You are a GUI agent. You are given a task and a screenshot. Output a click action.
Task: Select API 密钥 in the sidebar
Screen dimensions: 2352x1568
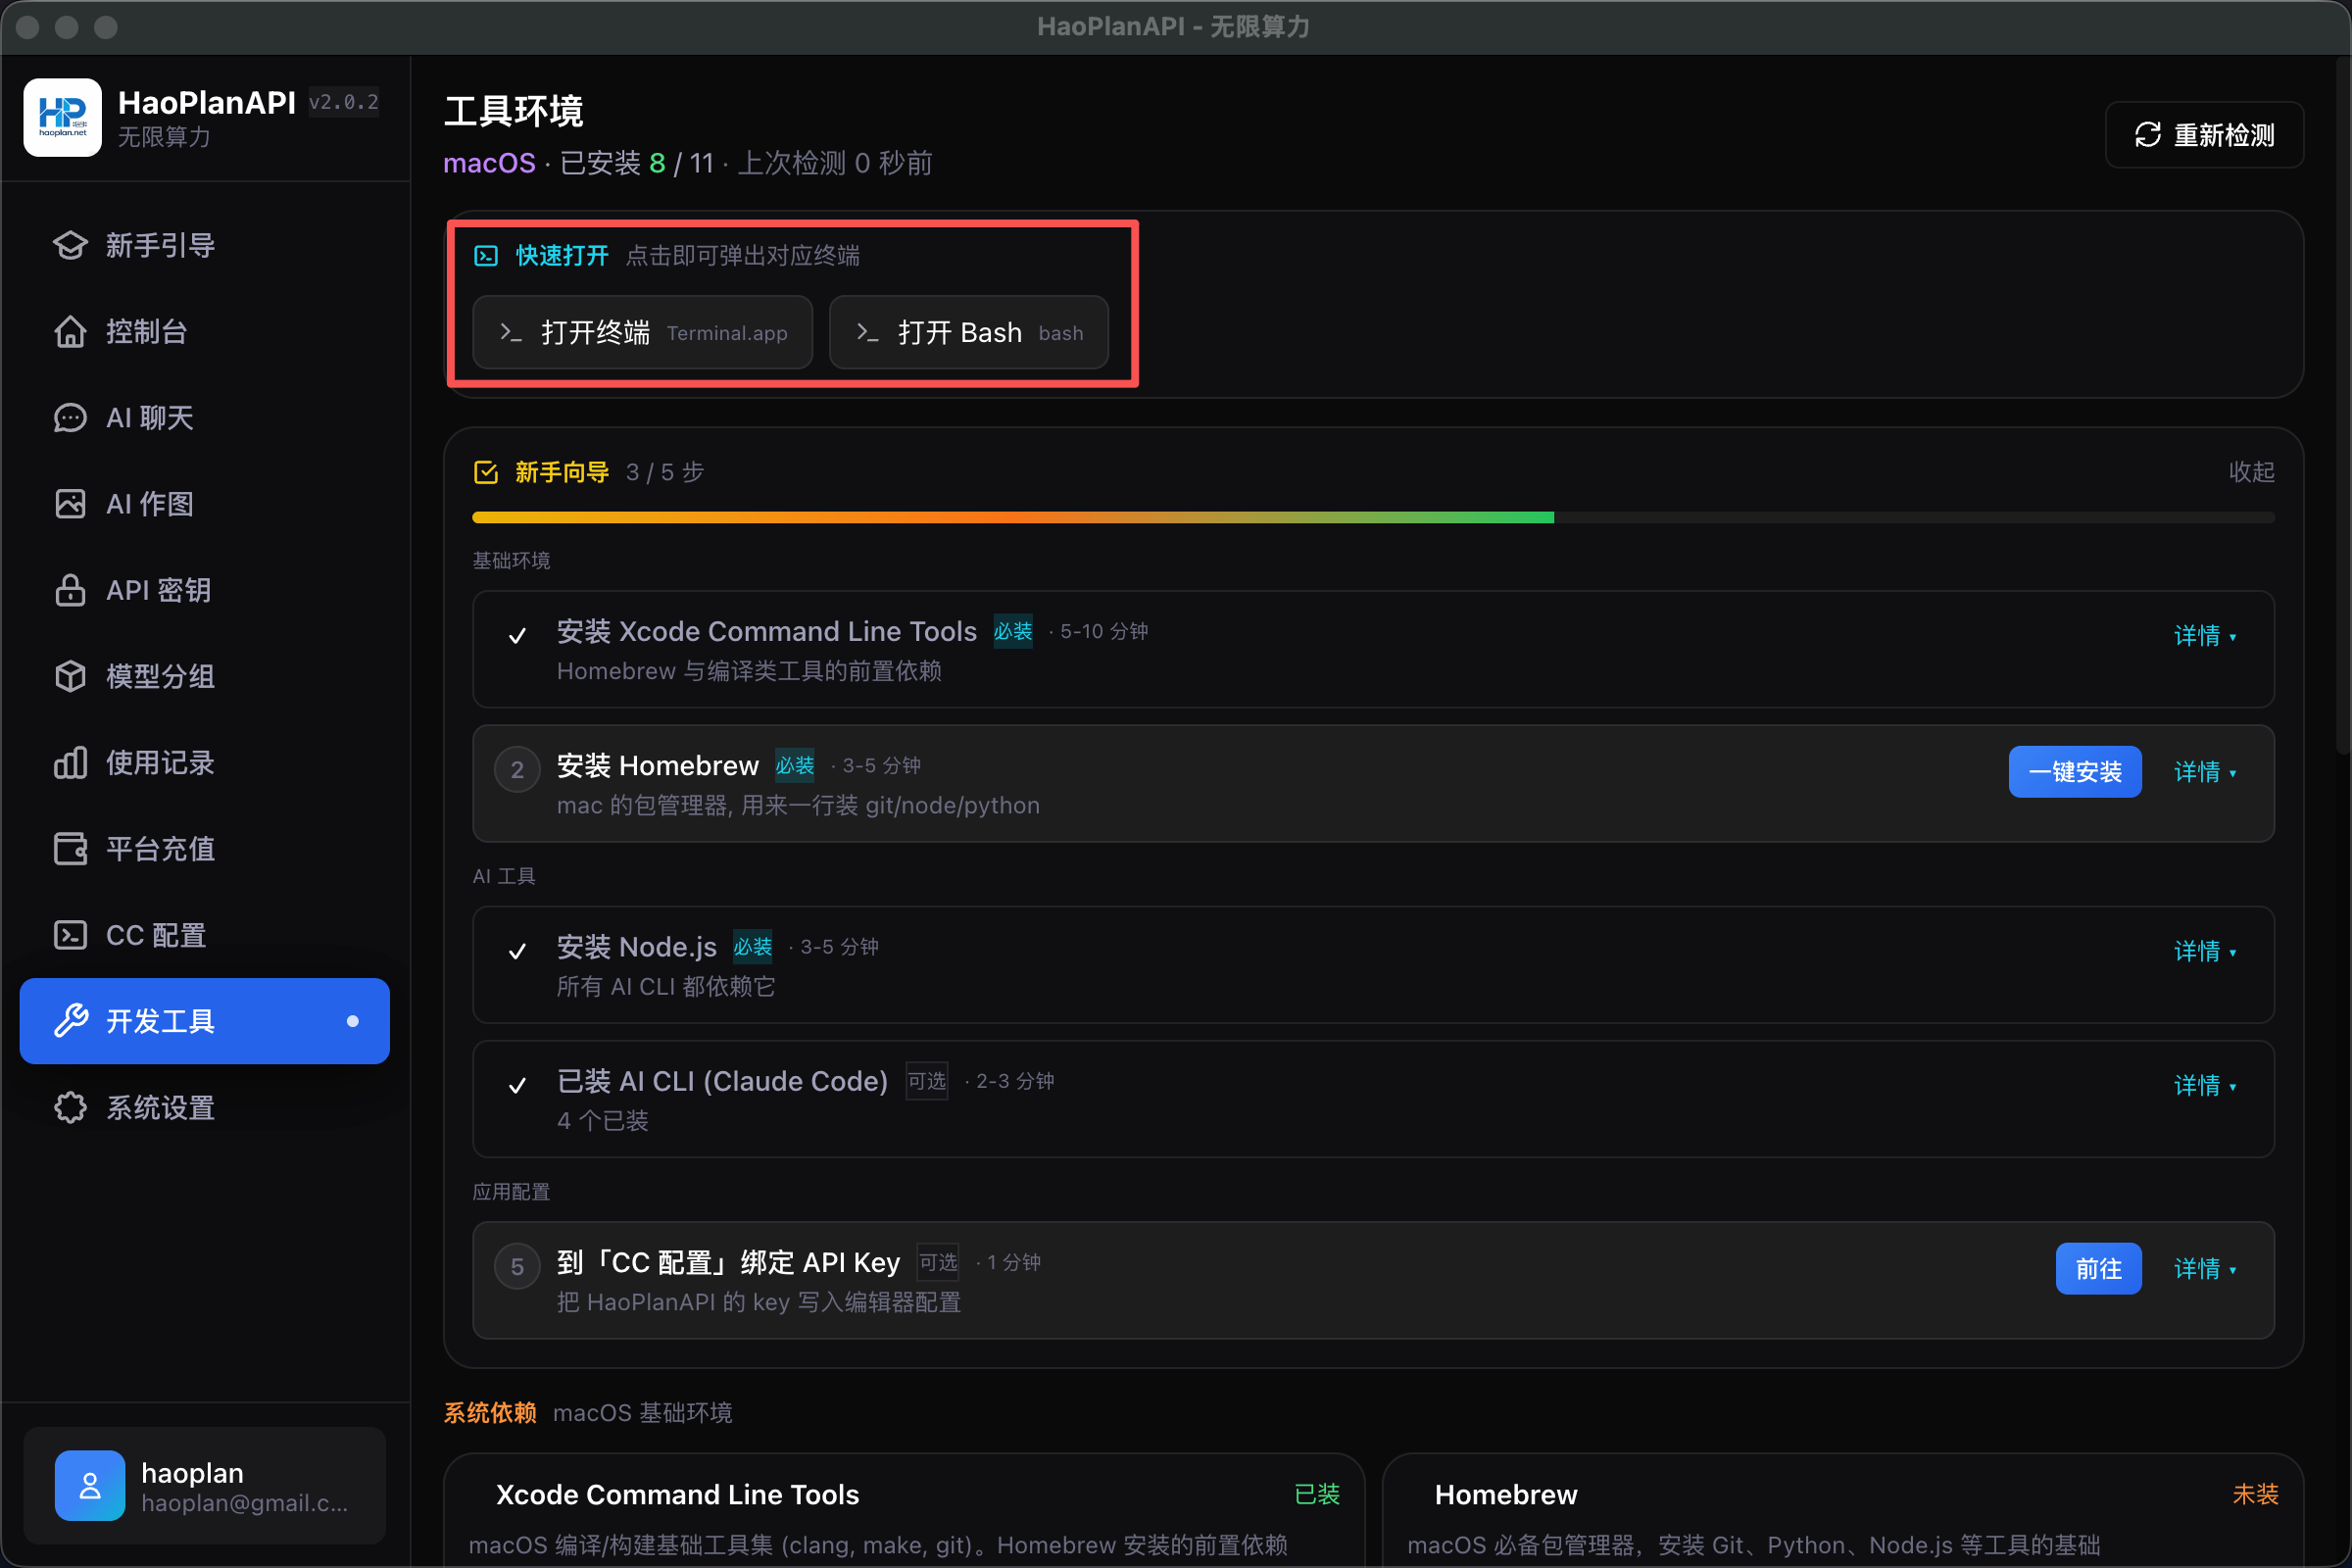click(x=205, y=590)
